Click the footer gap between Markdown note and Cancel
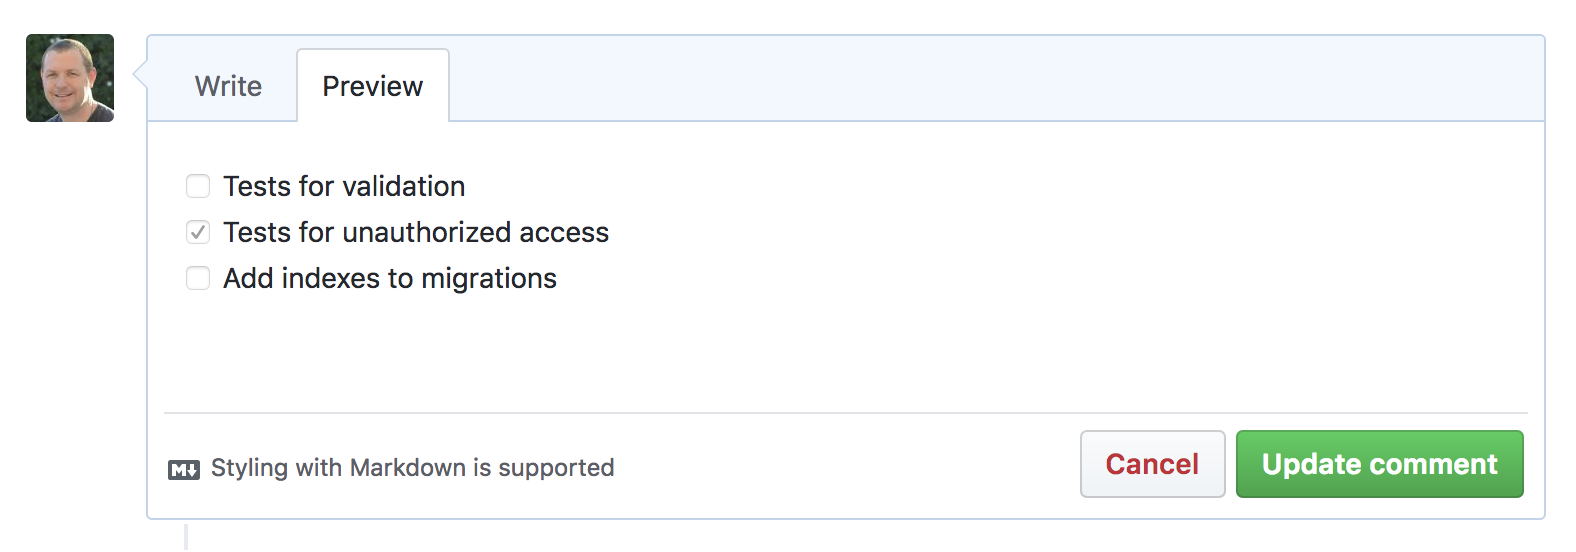 pos(846,466)
